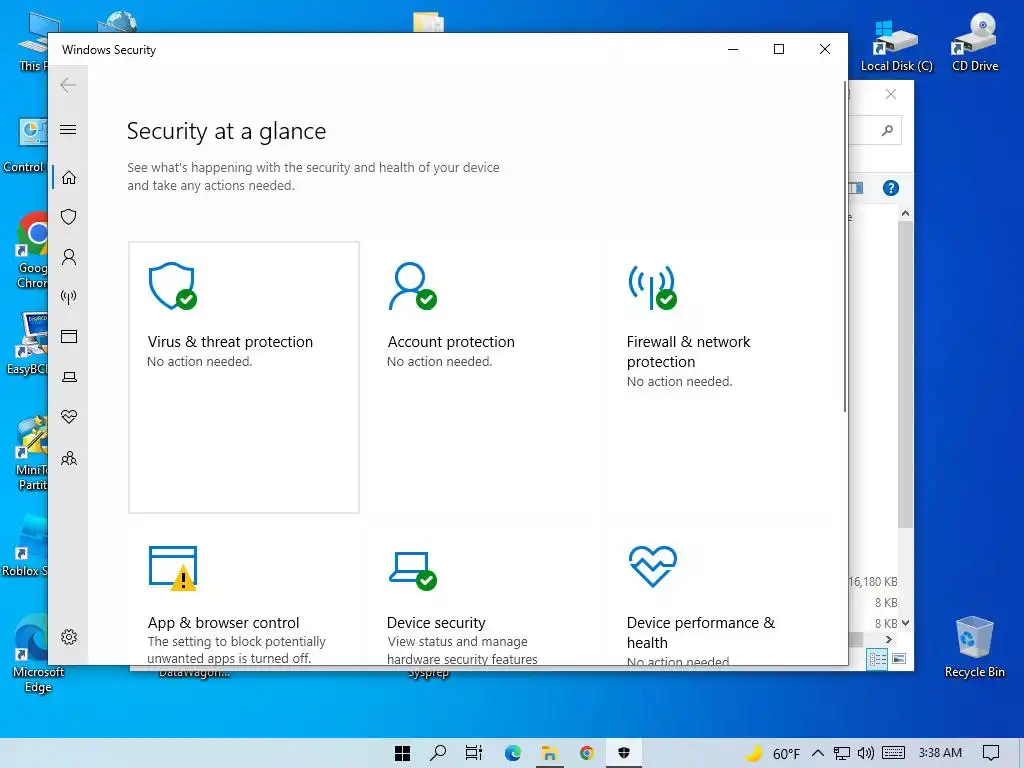Click Windows Security taskbar button
1024x768 pixels.
(x=624, y=753)
